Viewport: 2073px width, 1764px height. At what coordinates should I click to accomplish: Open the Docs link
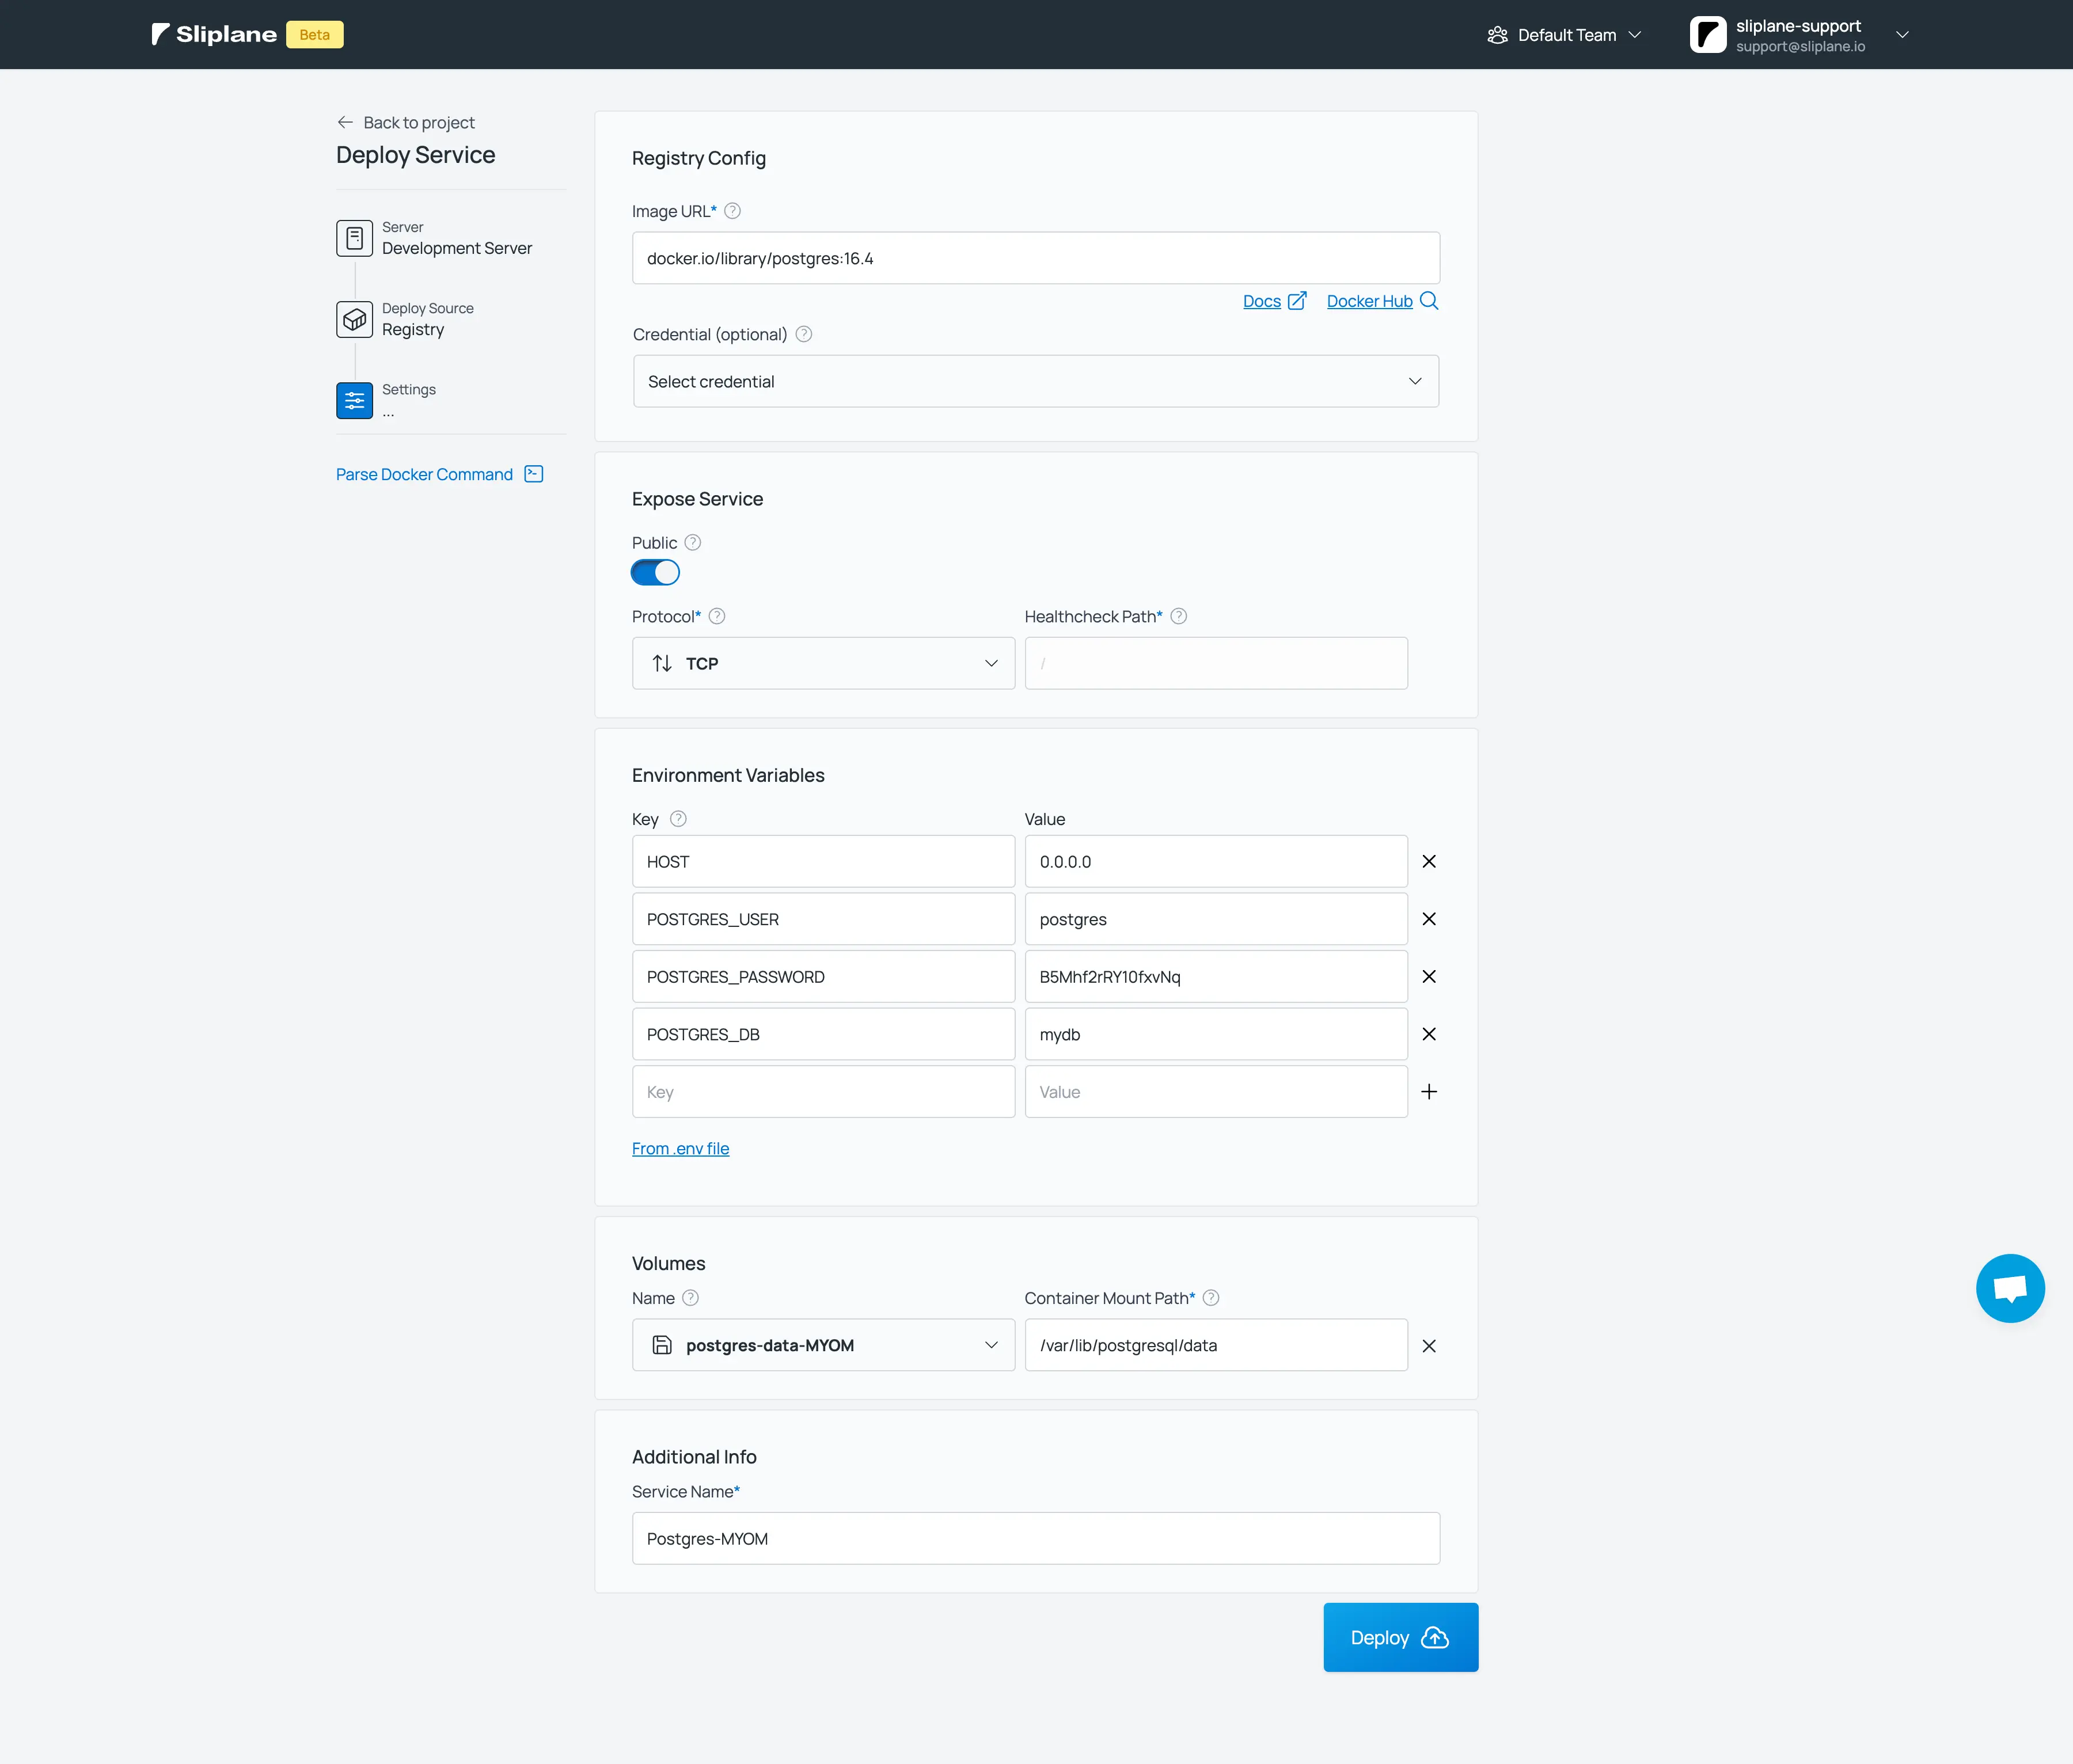point(1261,301)
